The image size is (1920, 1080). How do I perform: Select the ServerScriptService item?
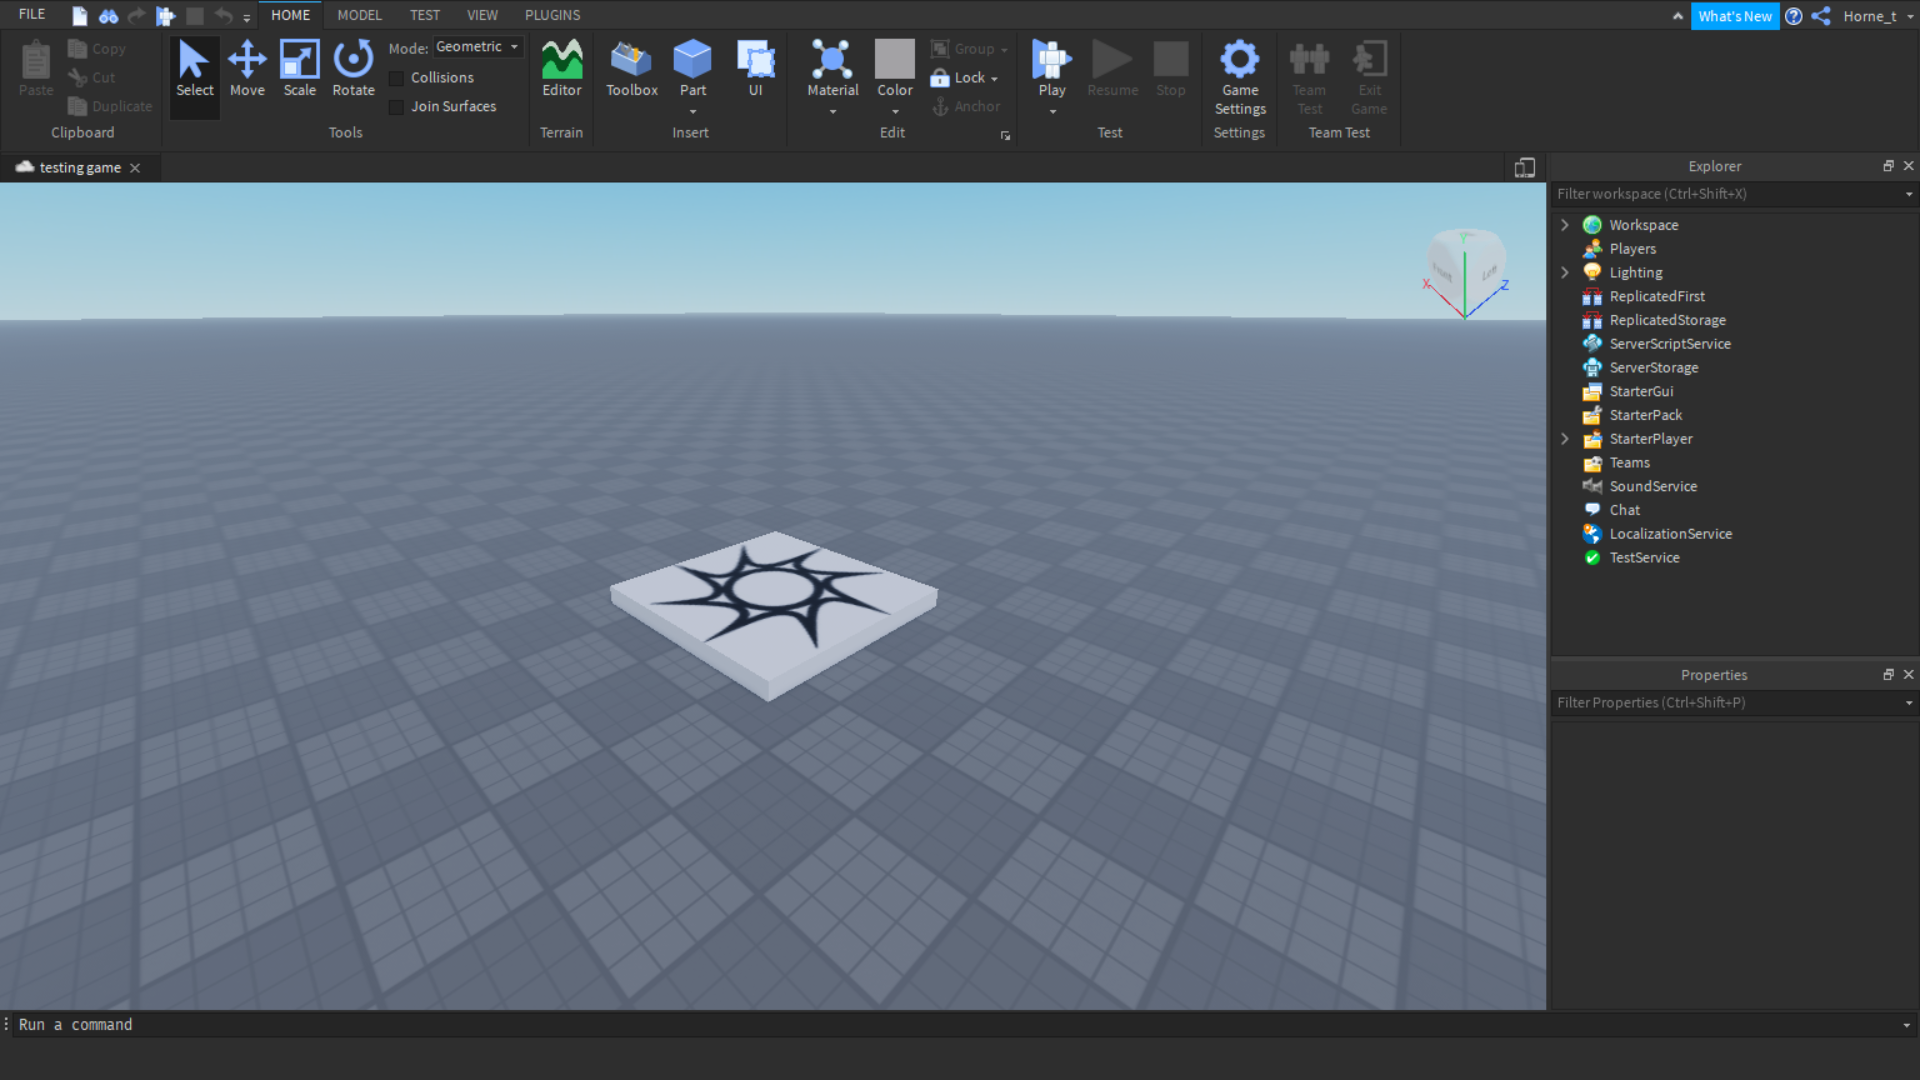tap(1670, 344)
